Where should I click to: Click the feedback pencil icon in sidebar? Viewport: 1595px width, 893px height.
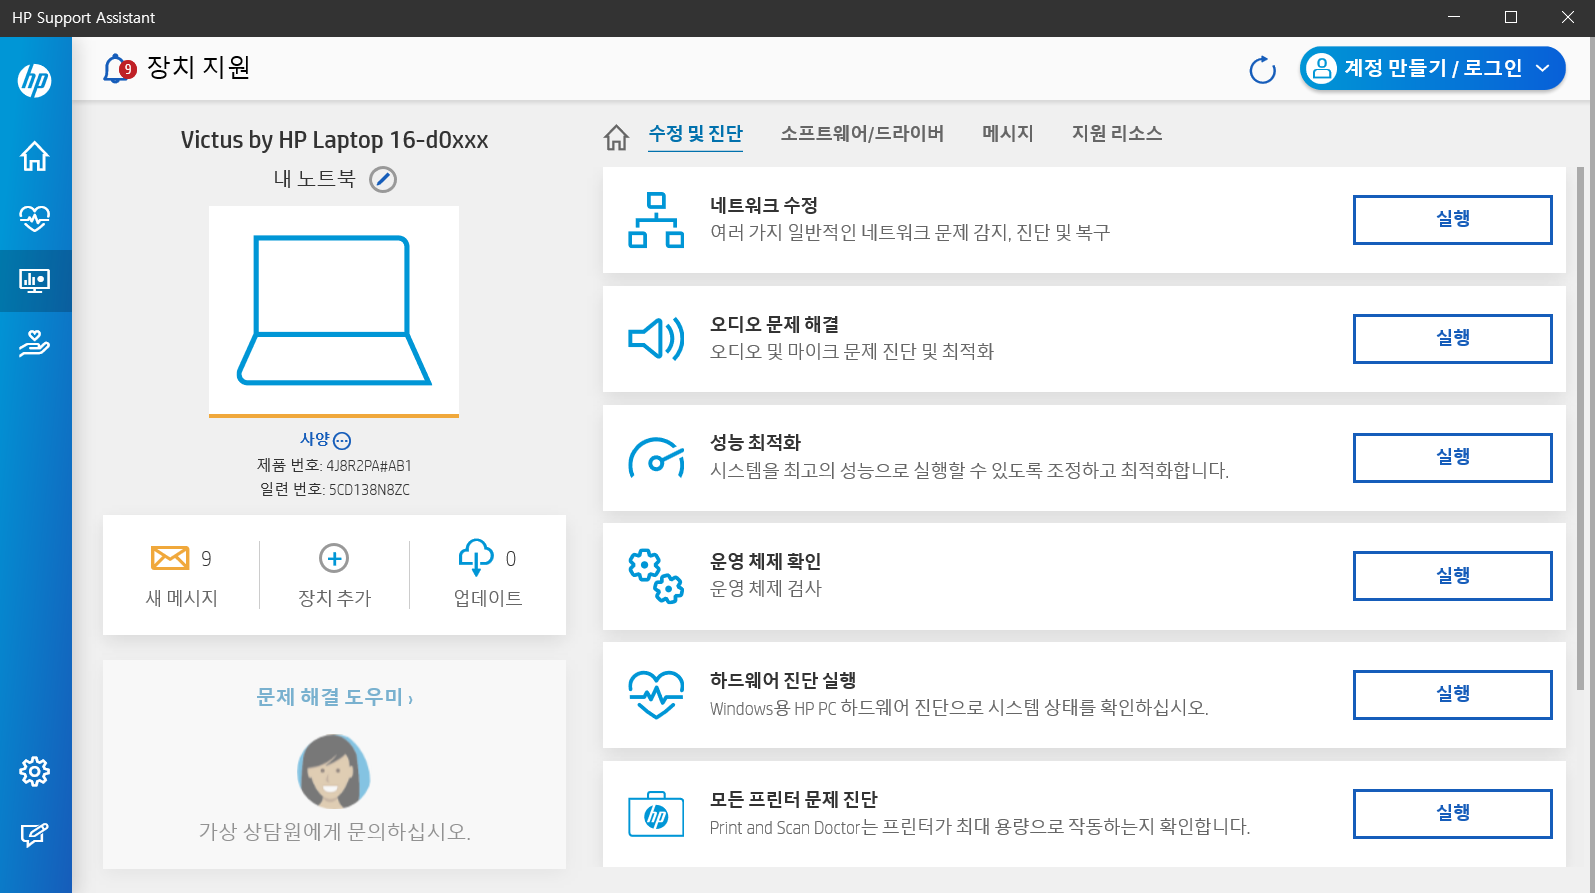click(35, 834)
